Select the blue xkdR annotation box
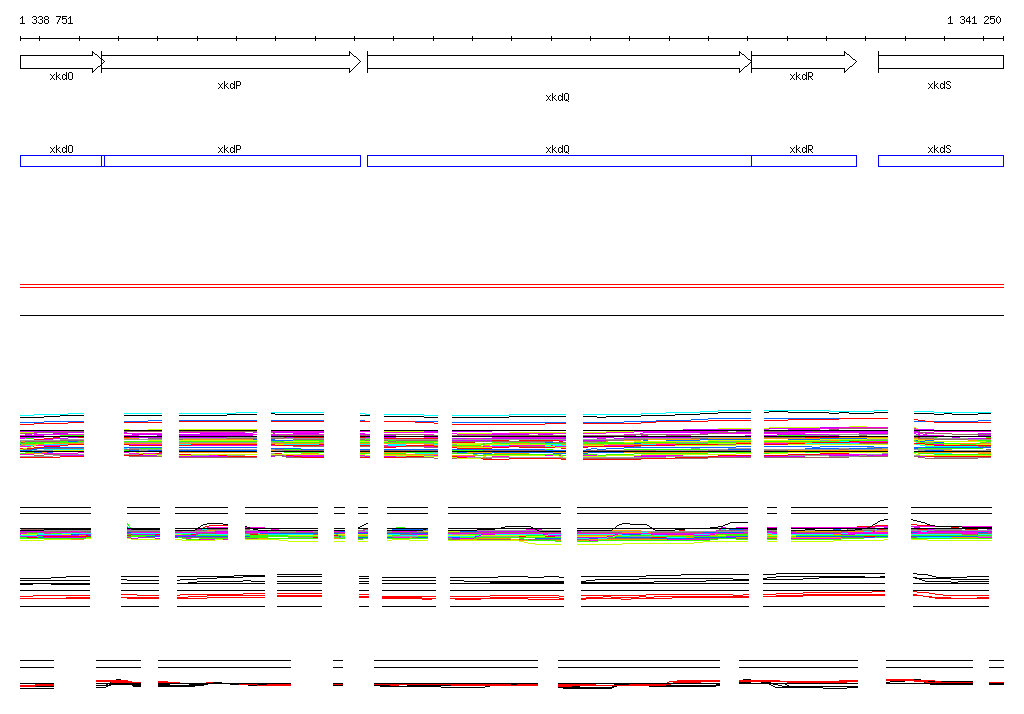The width and height of the screenshot is (1024, 714). [804, 161]
